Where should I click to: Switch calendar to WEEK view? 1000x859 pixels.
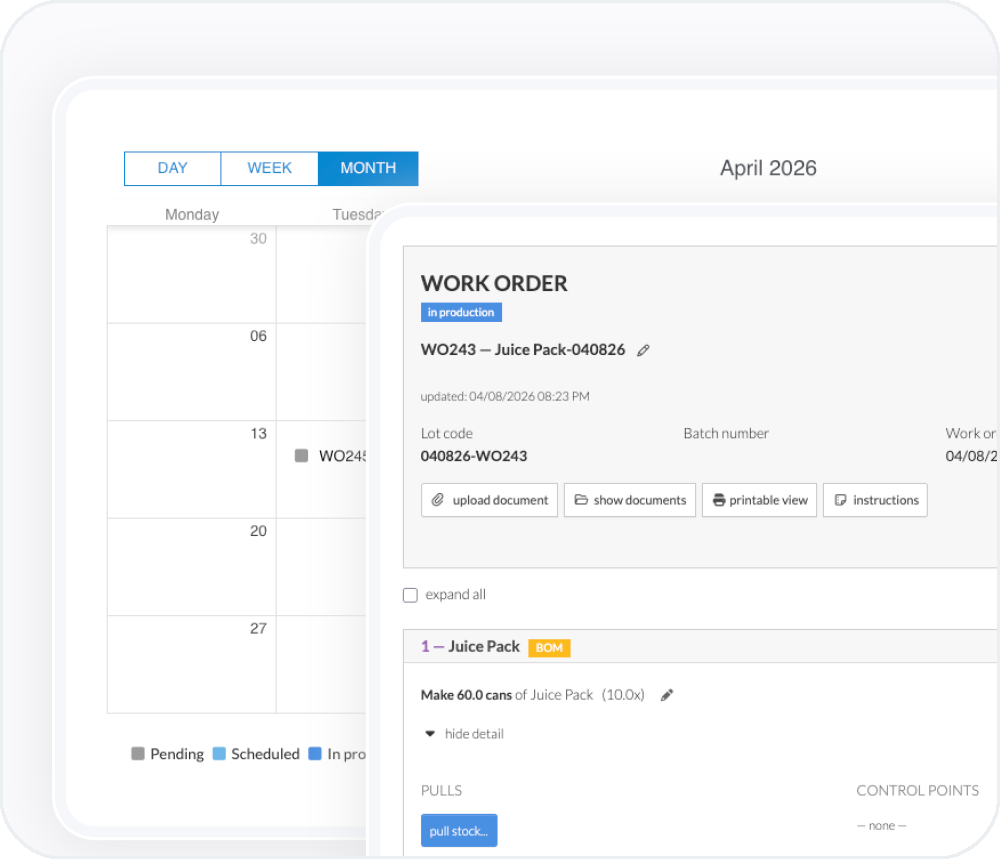point(269,168)
